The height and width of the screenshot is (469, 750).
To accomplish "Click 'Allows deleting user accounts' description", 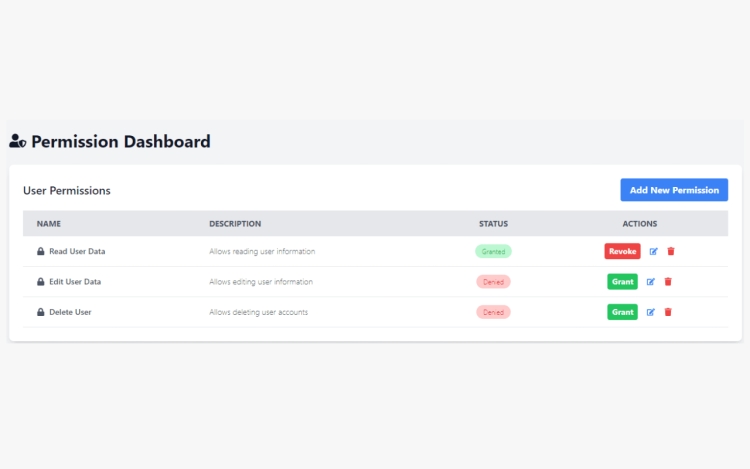I will pos(258,312).
